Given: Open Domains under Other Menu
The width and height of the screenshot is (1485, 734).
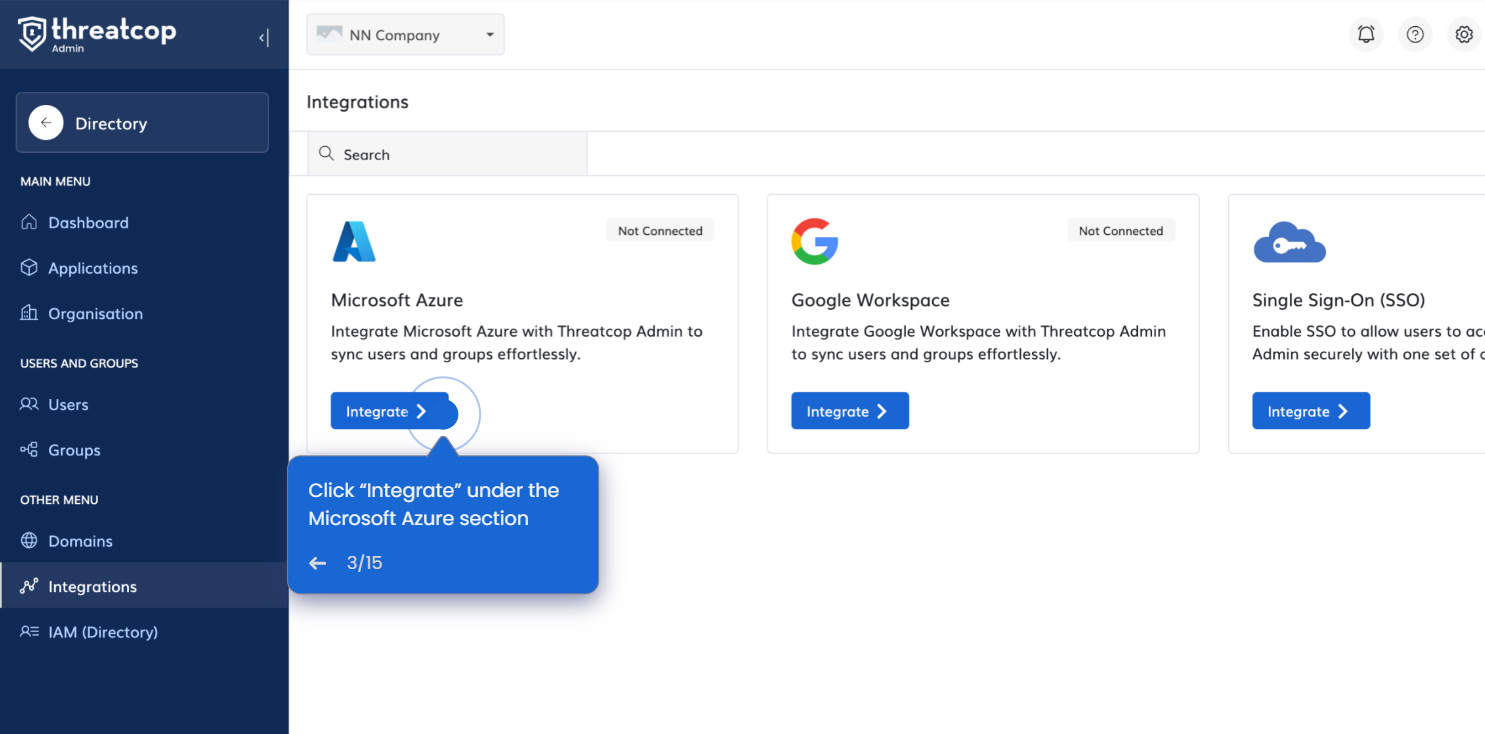Looking at the screenshot, I should (x=80, y=541).
